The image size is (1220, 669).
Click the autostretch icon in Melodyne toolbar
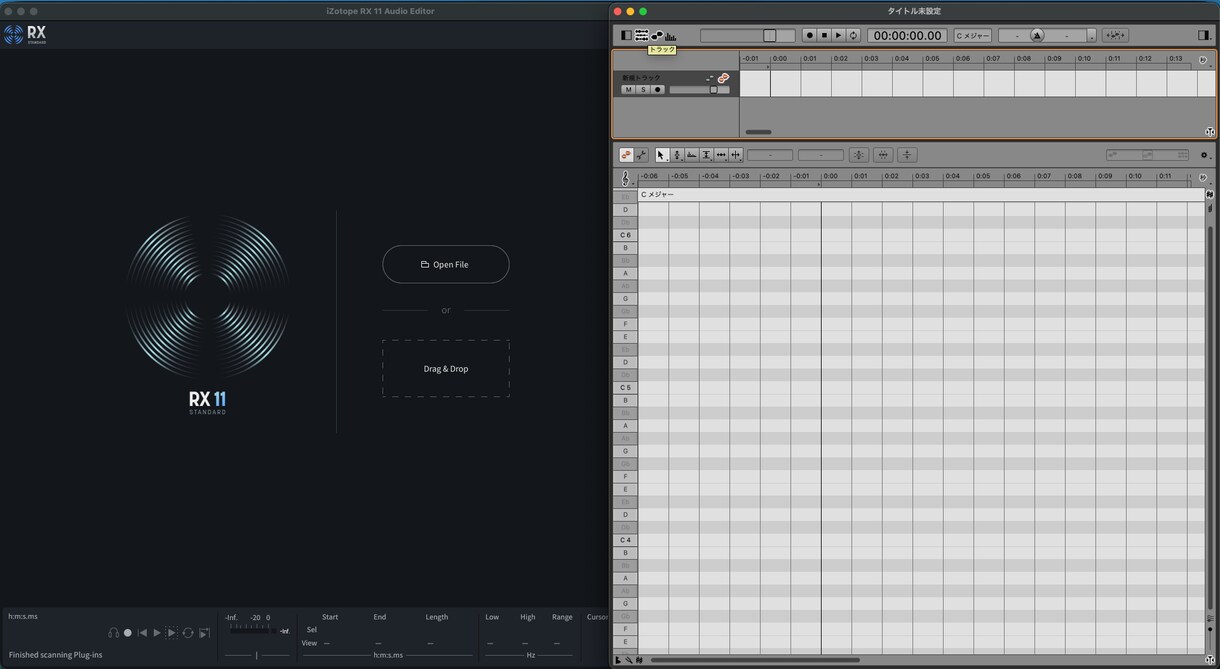(x=1115, y=35)
